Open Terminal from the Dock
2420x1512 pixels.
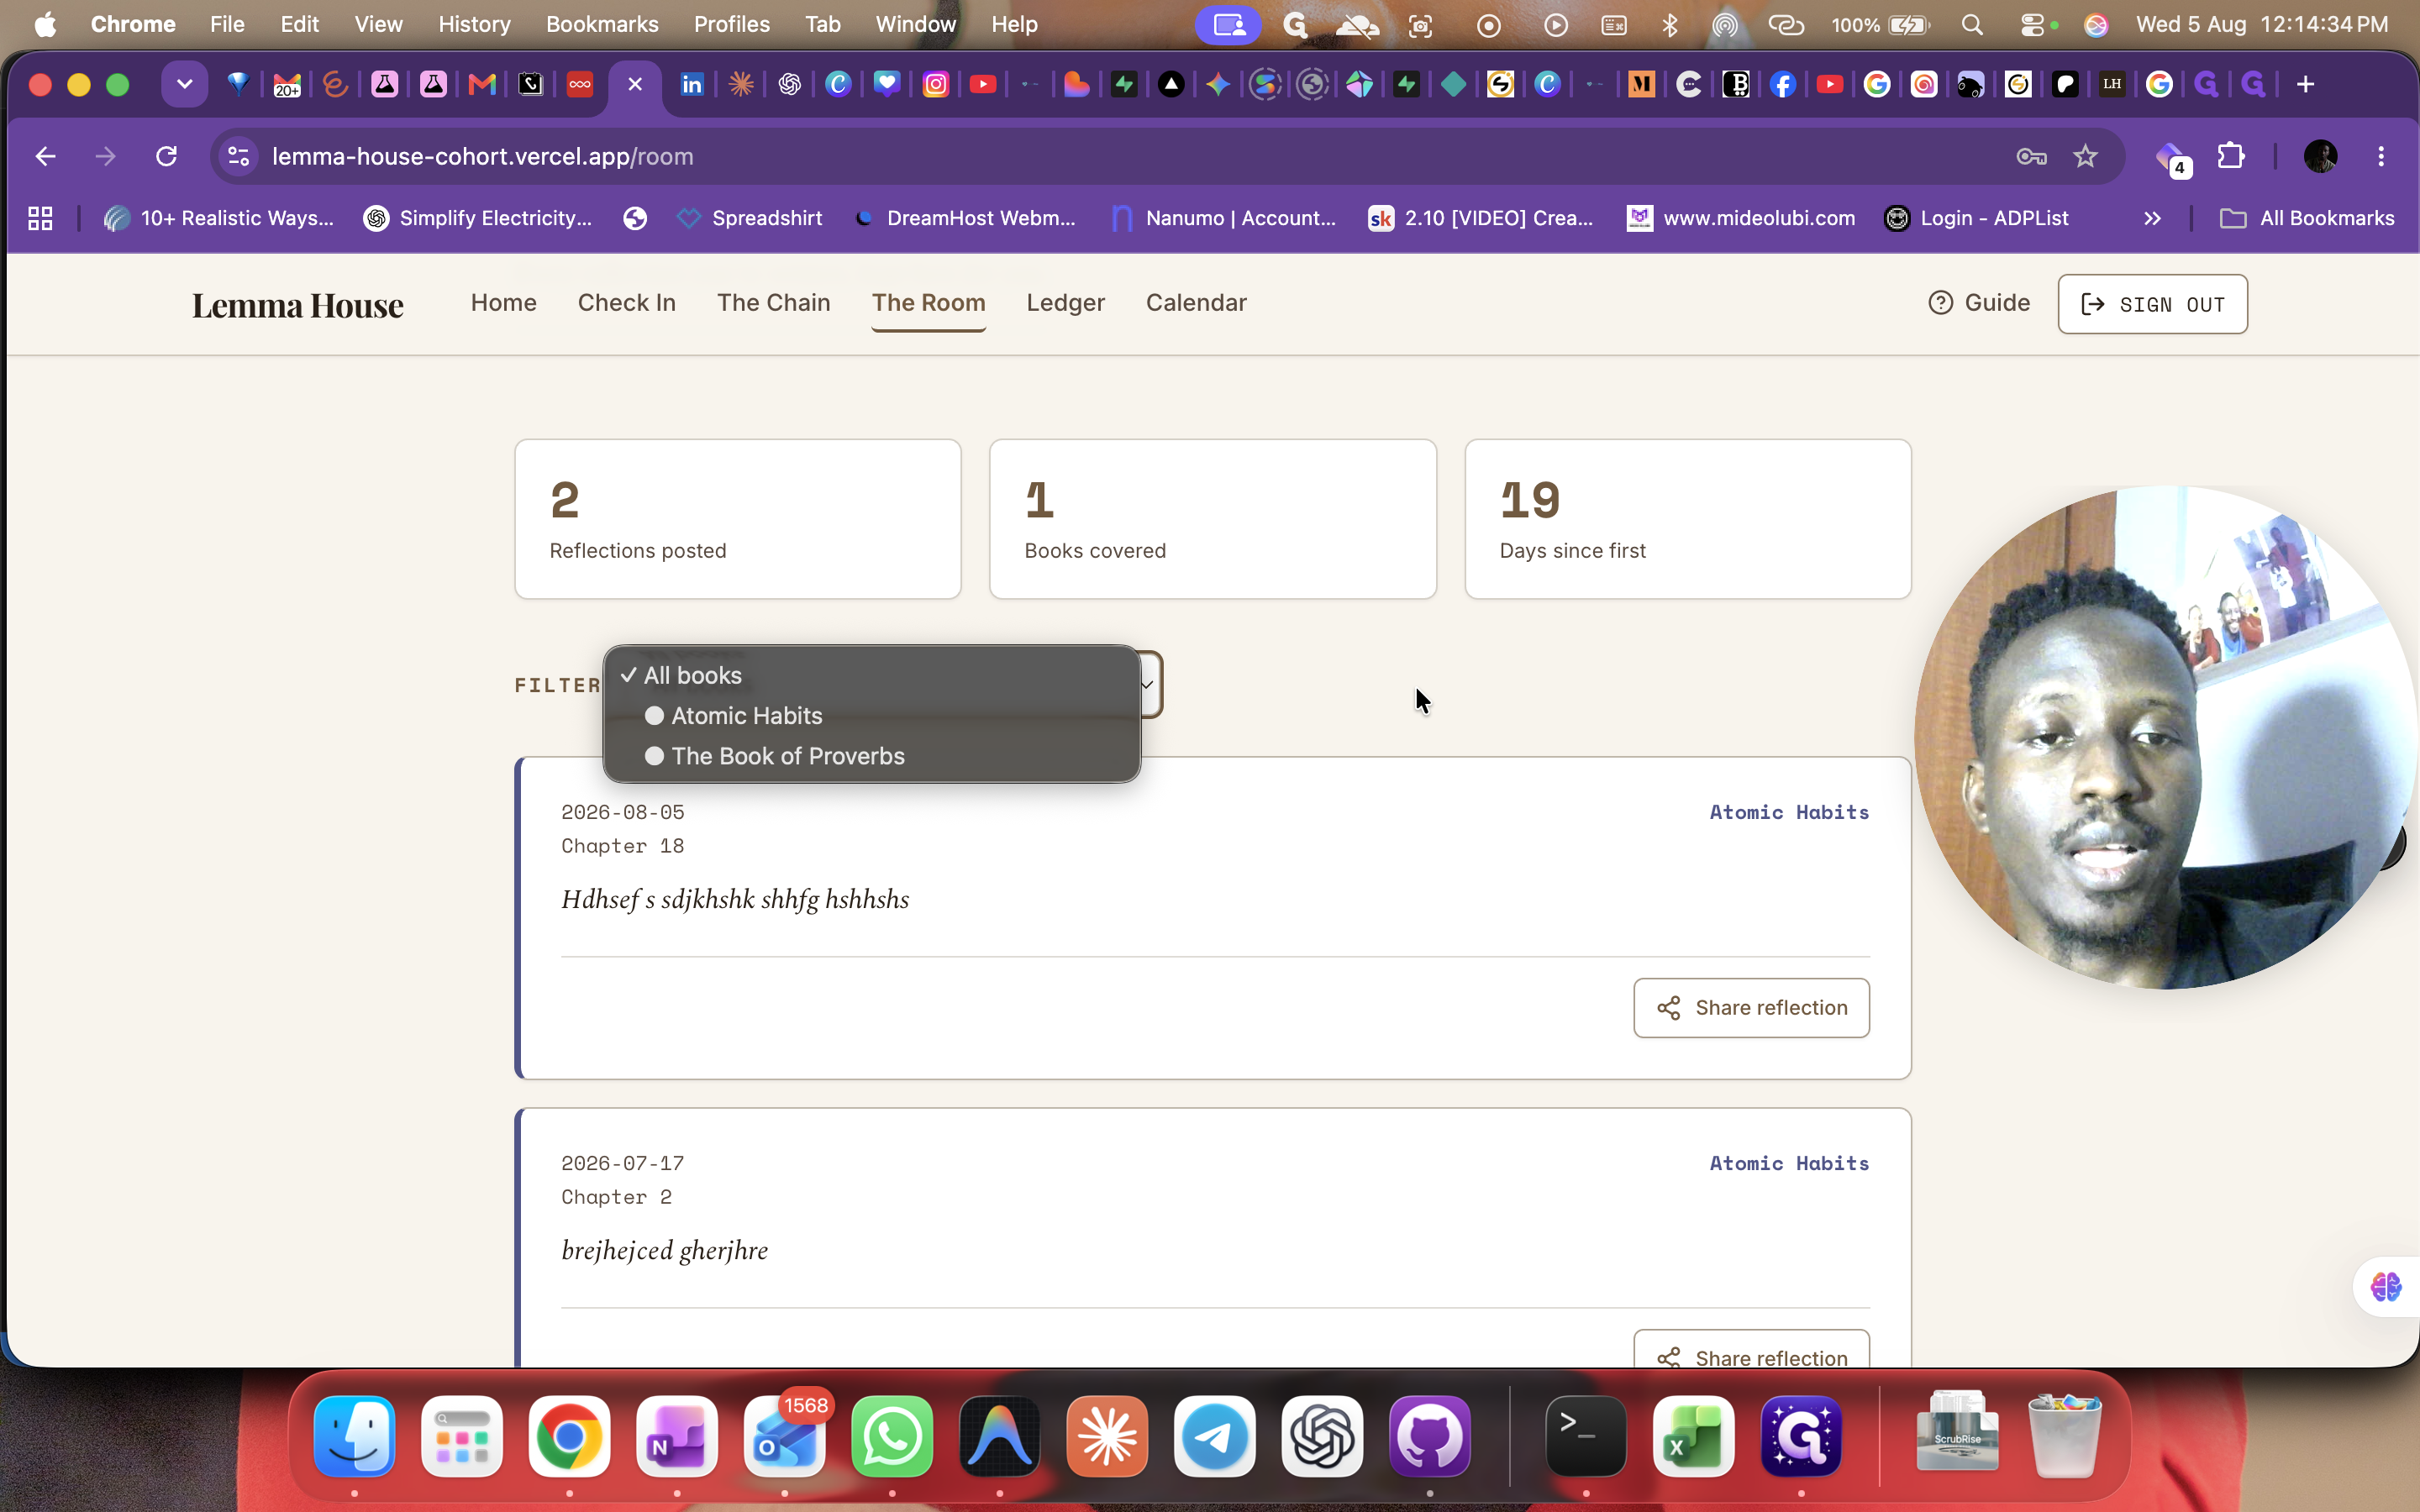click(1586, 1436)
